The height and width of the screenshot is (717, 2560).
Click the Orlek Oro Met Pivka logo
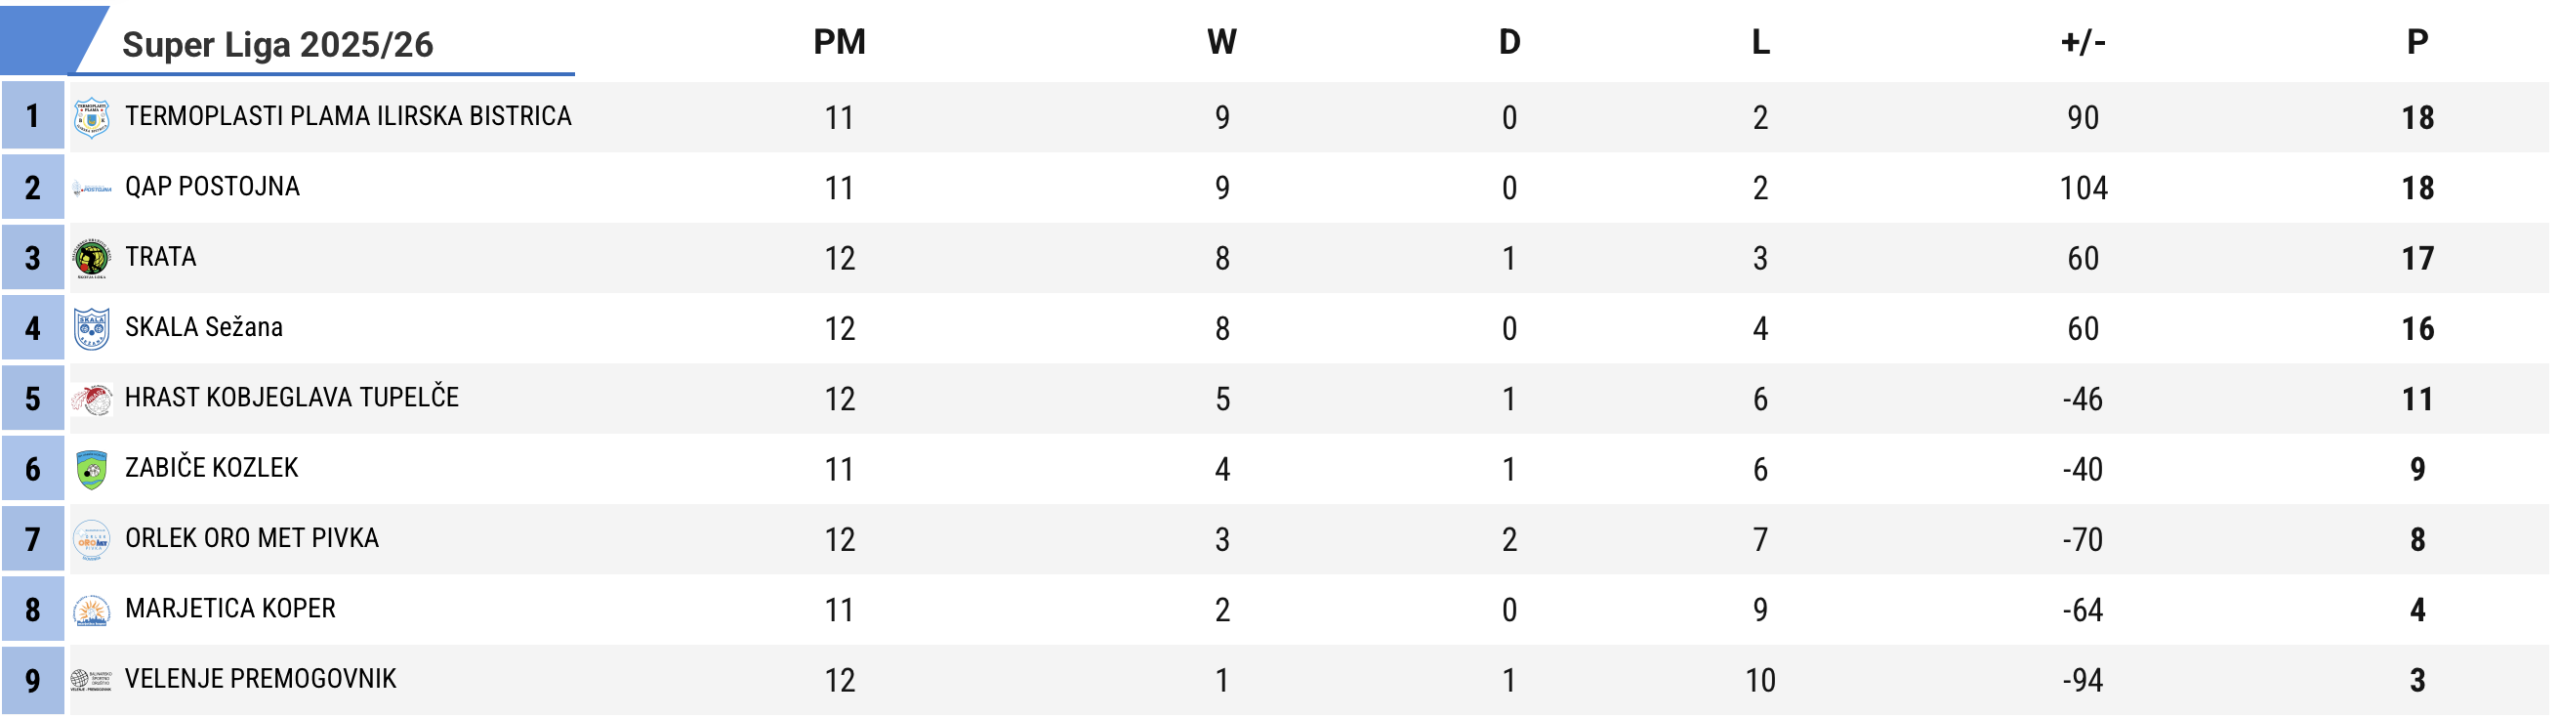(91, 540)
